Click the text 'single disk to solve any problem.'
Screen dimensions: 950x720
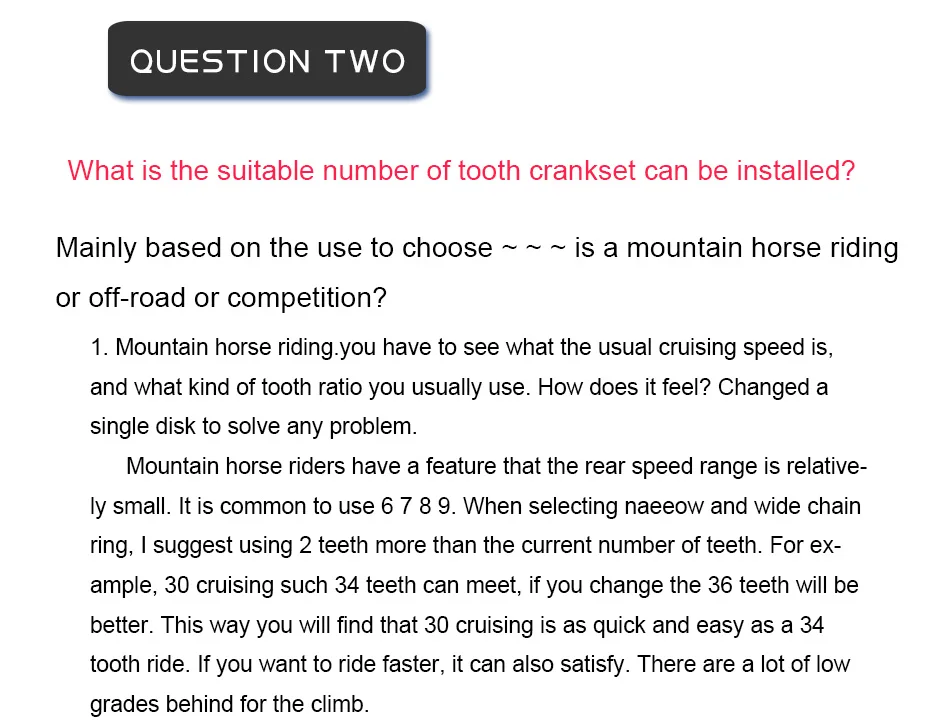[253, 426]
